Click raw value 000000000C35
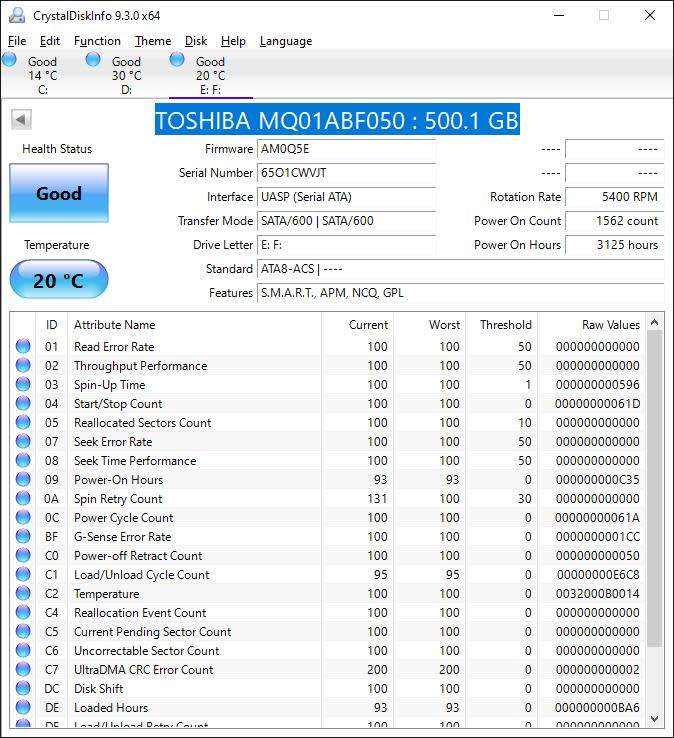This screenshot has height=738, width=674. tap(597, 480)
